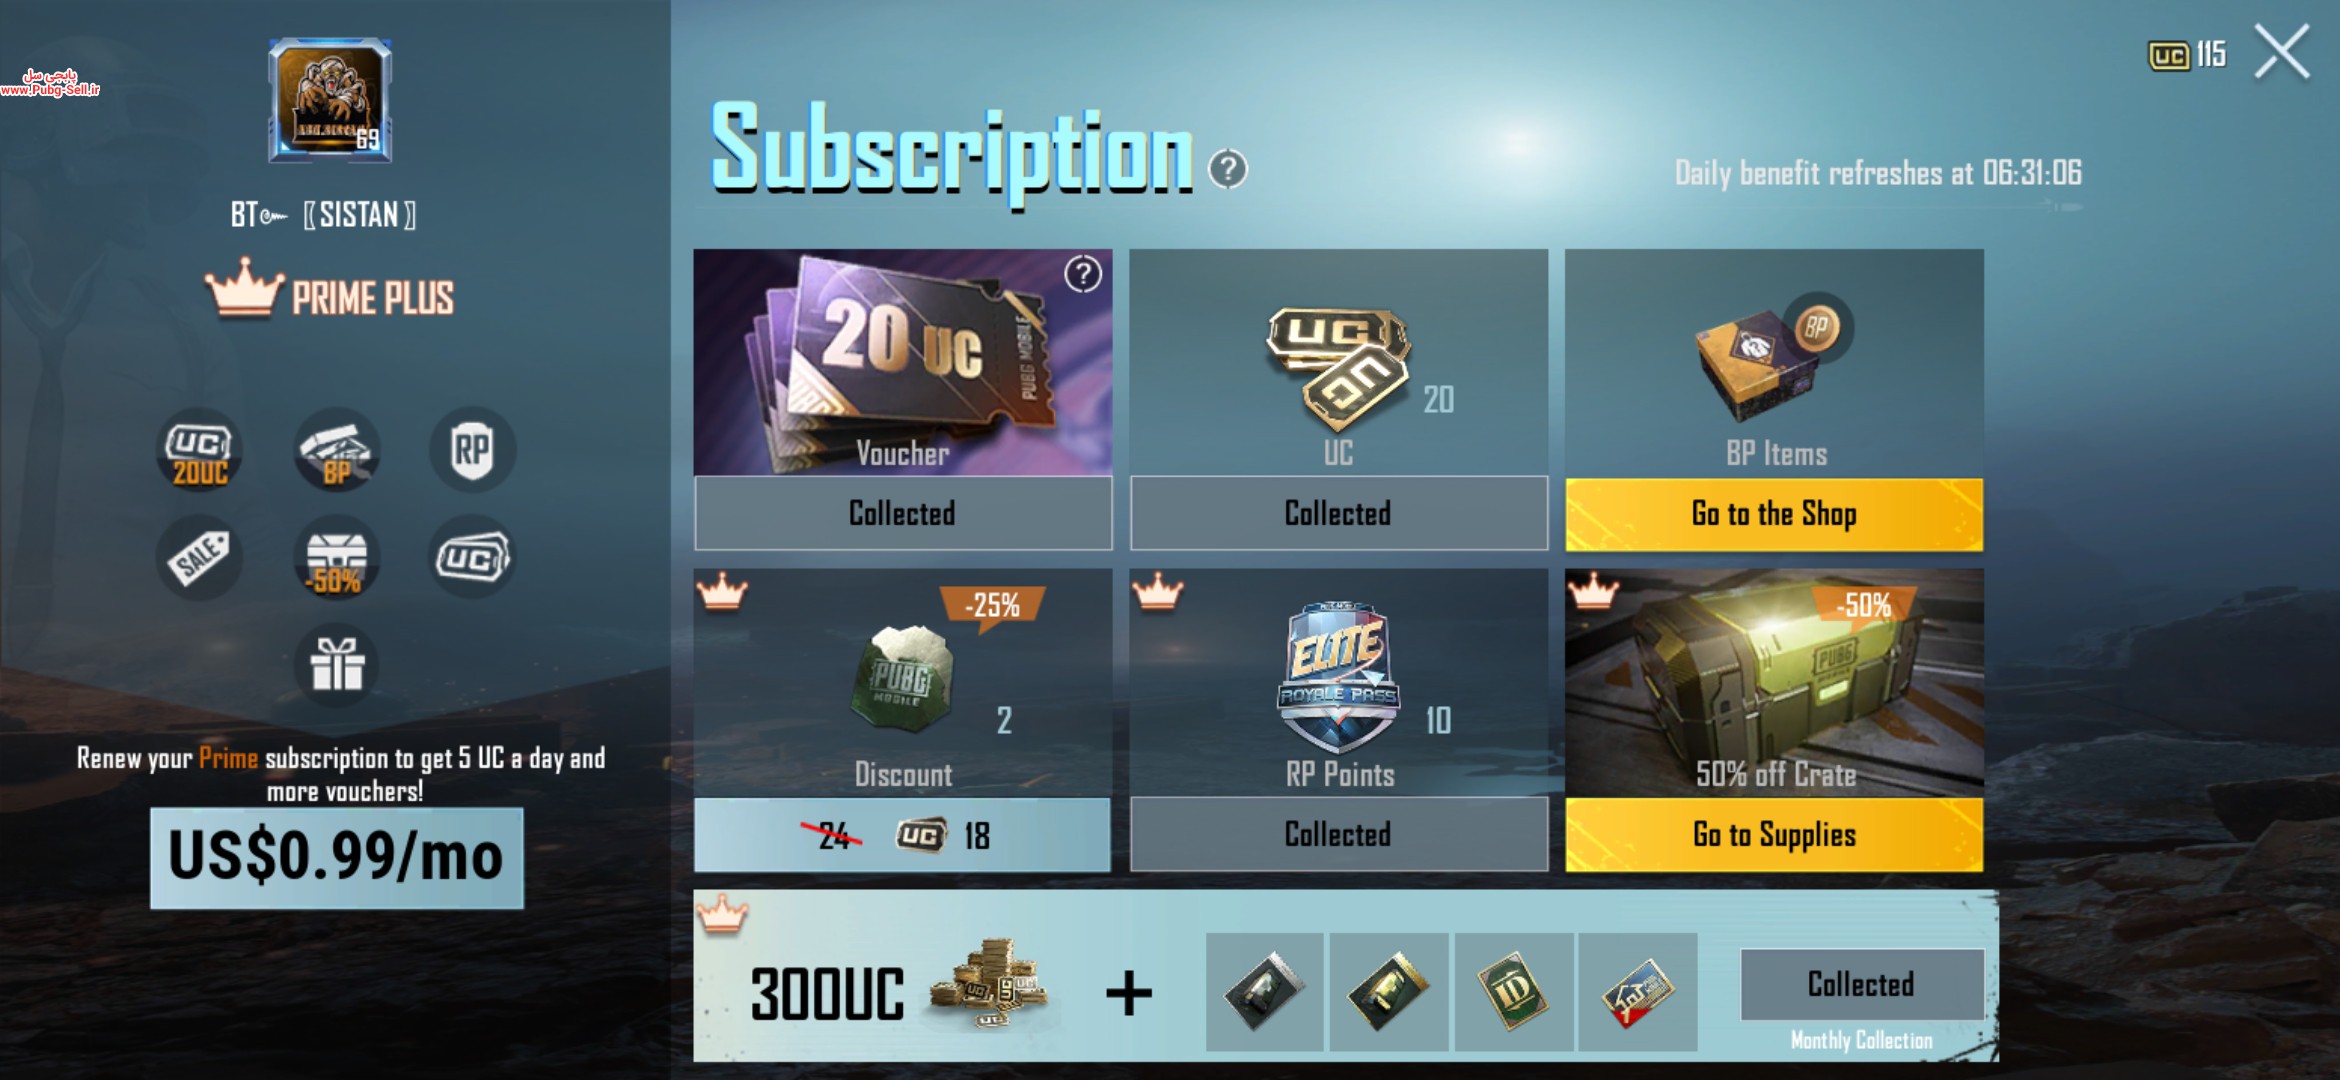Select the BP crate benefit icon

click(336, 450)
